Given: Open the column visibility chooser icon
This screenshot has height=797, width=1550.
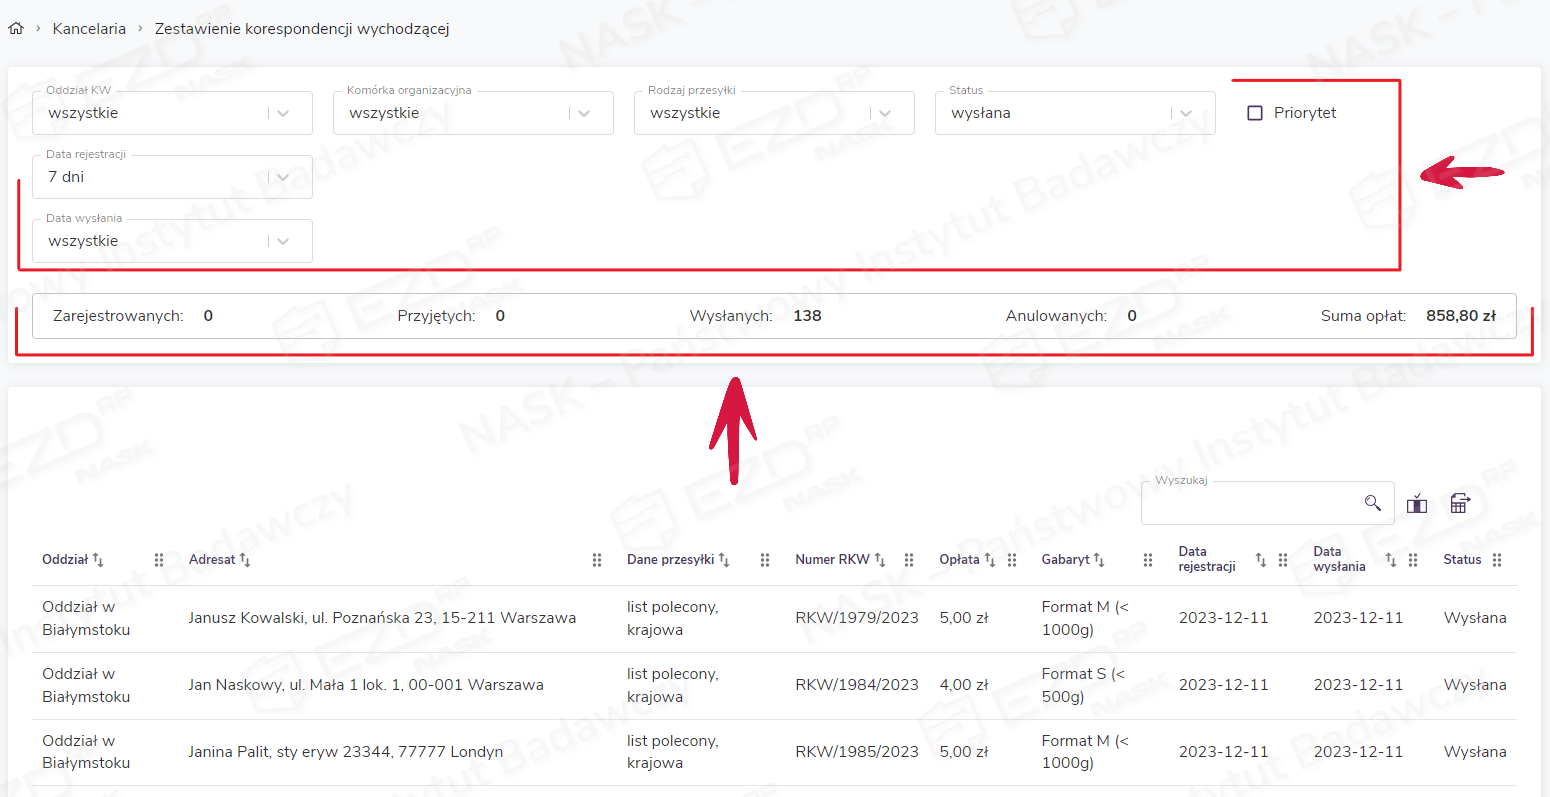Looking at the screenshot, I should [1417, 504].
